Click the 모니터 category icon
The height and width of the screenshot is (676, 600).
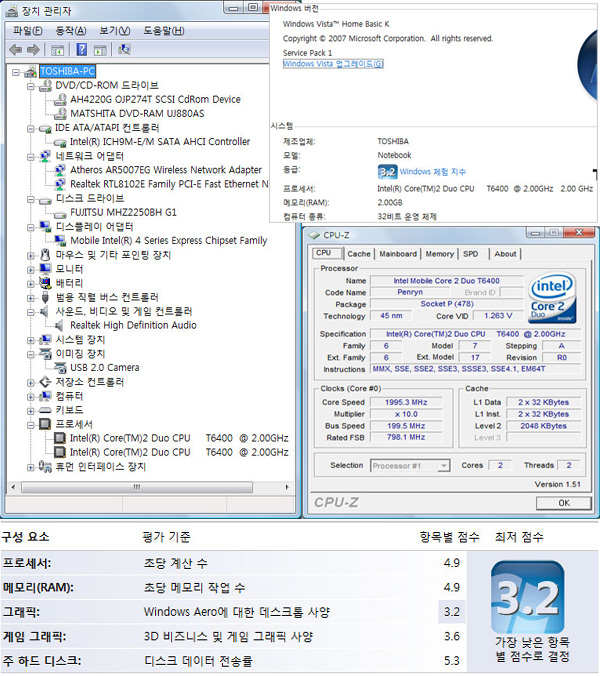pos(45,269)
